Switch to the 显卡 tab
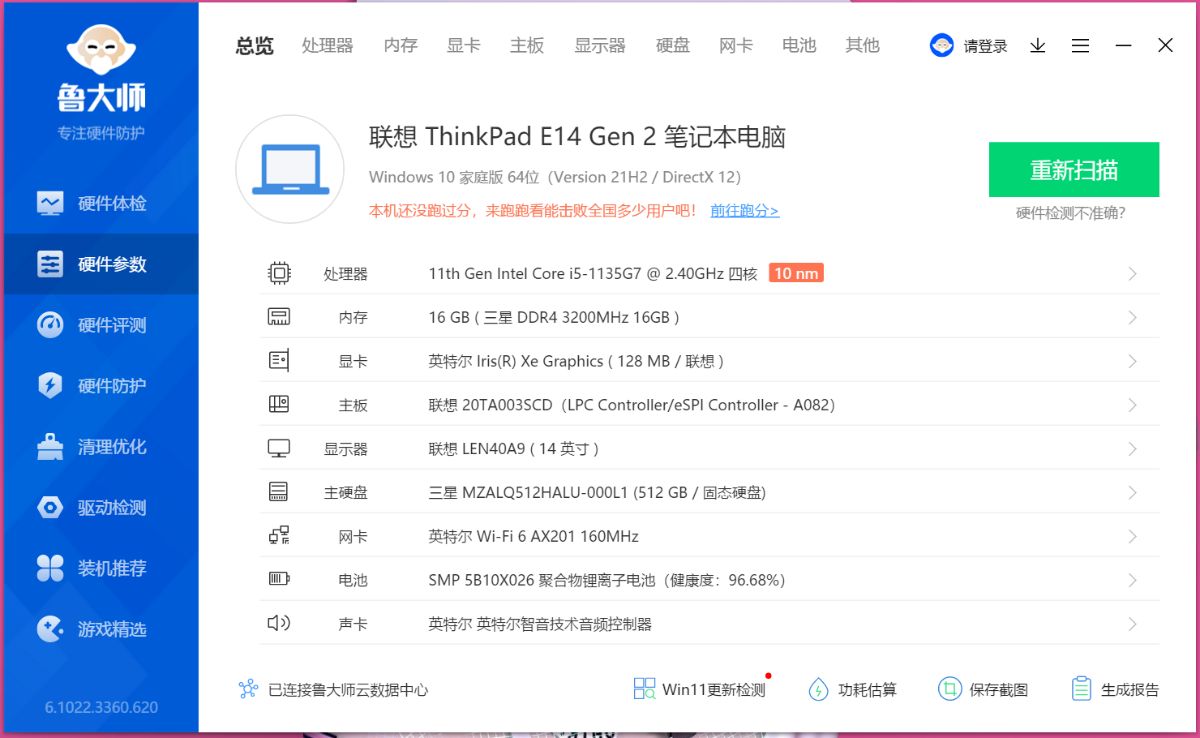 [463, 45]
